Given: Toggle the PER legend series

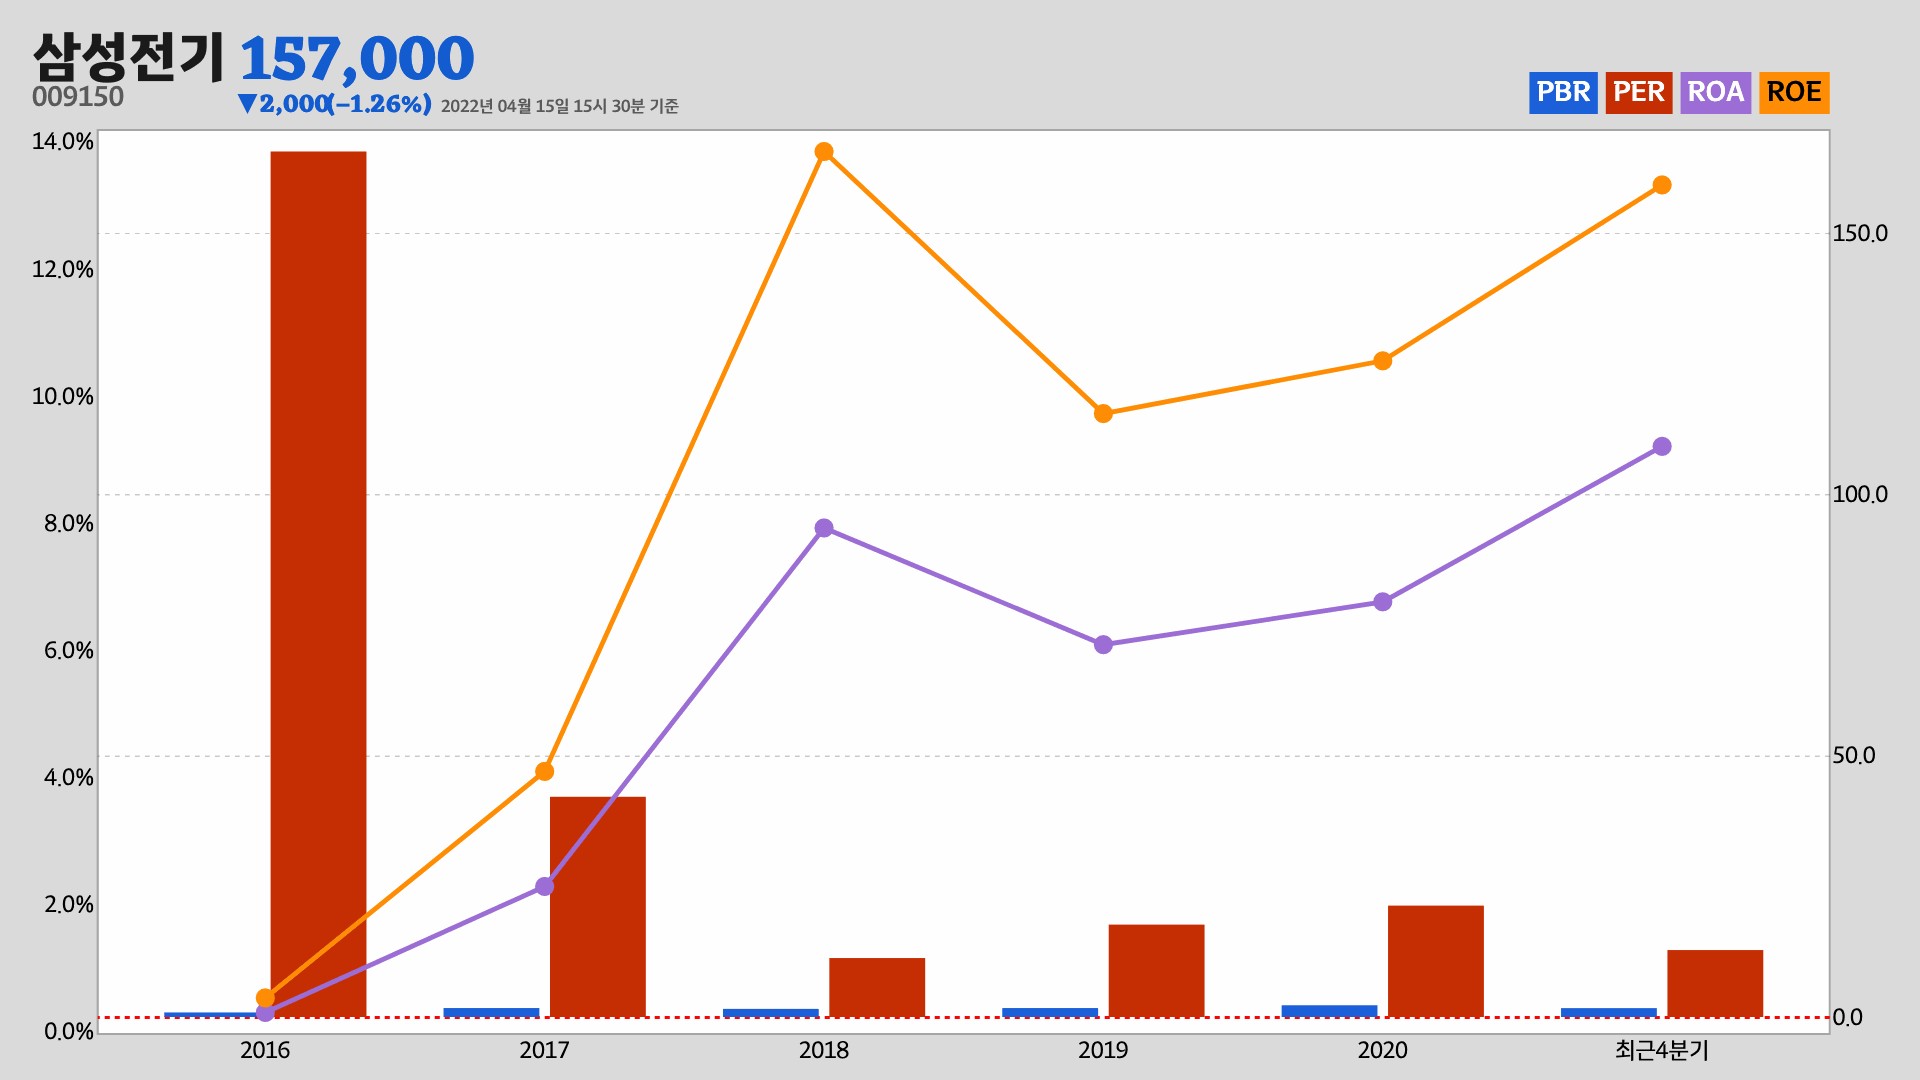Looking at the screenshot, I should 1639,93.
